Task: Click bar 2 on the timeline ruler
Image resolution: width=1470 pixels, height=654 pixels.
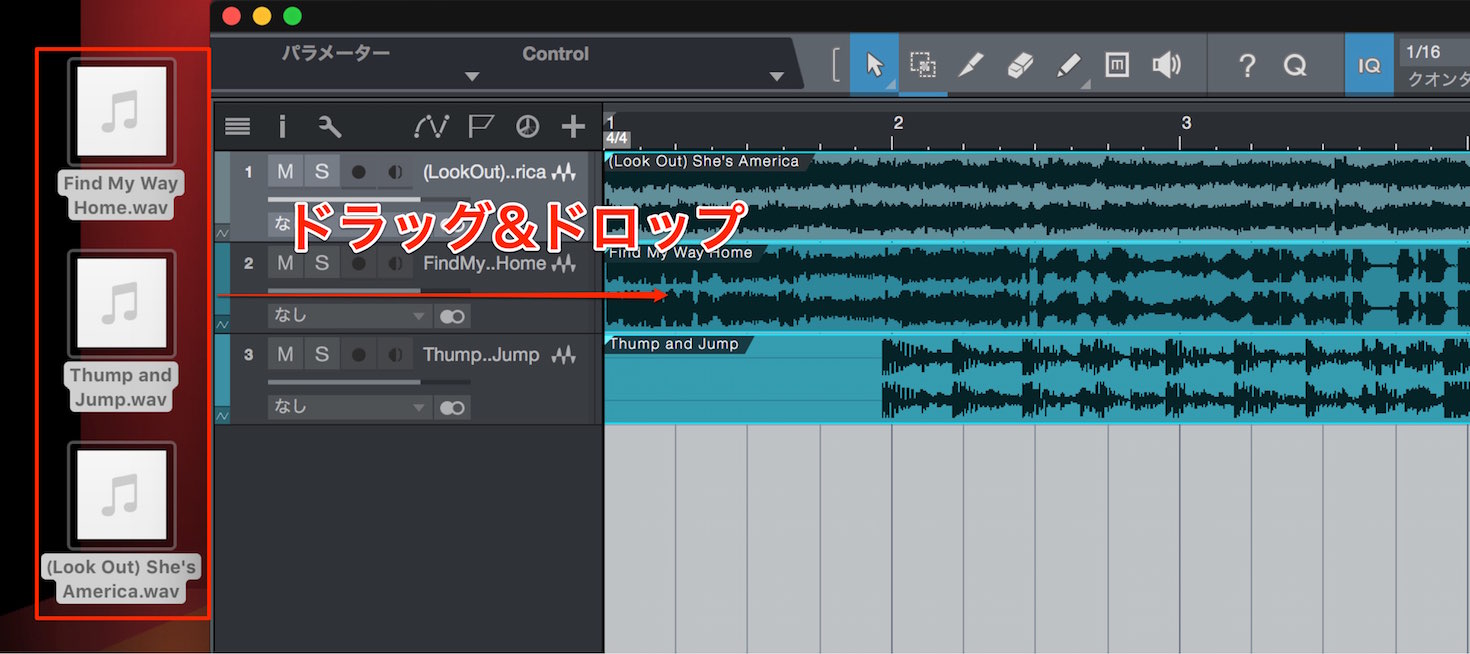Action: tap(898, 123)
